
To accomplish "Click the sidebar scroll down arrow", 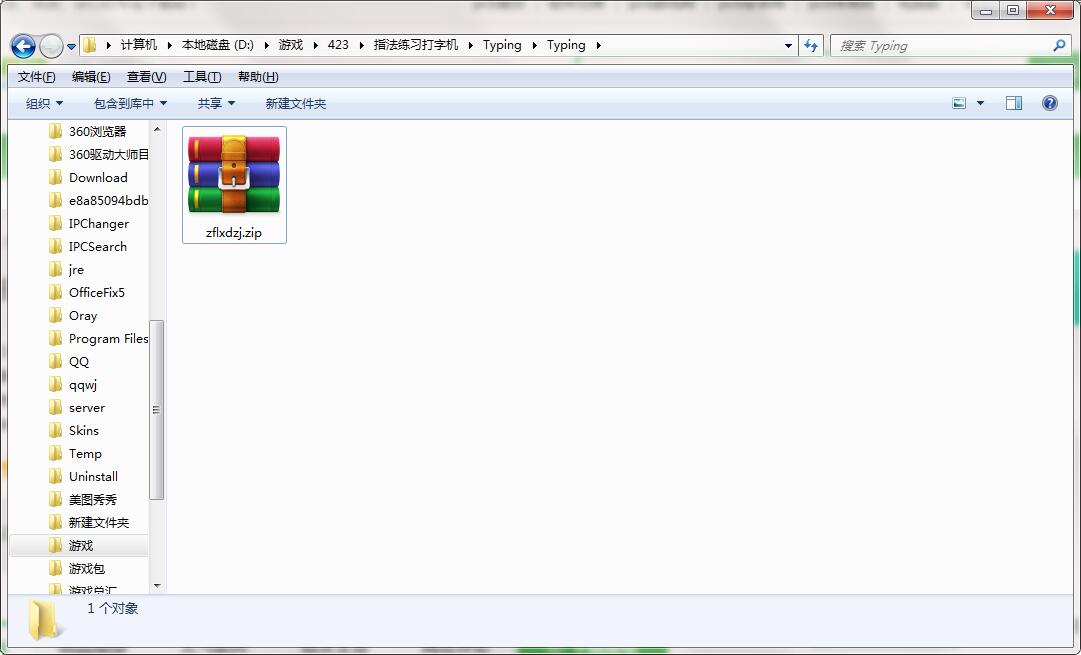I will (157, 586).
